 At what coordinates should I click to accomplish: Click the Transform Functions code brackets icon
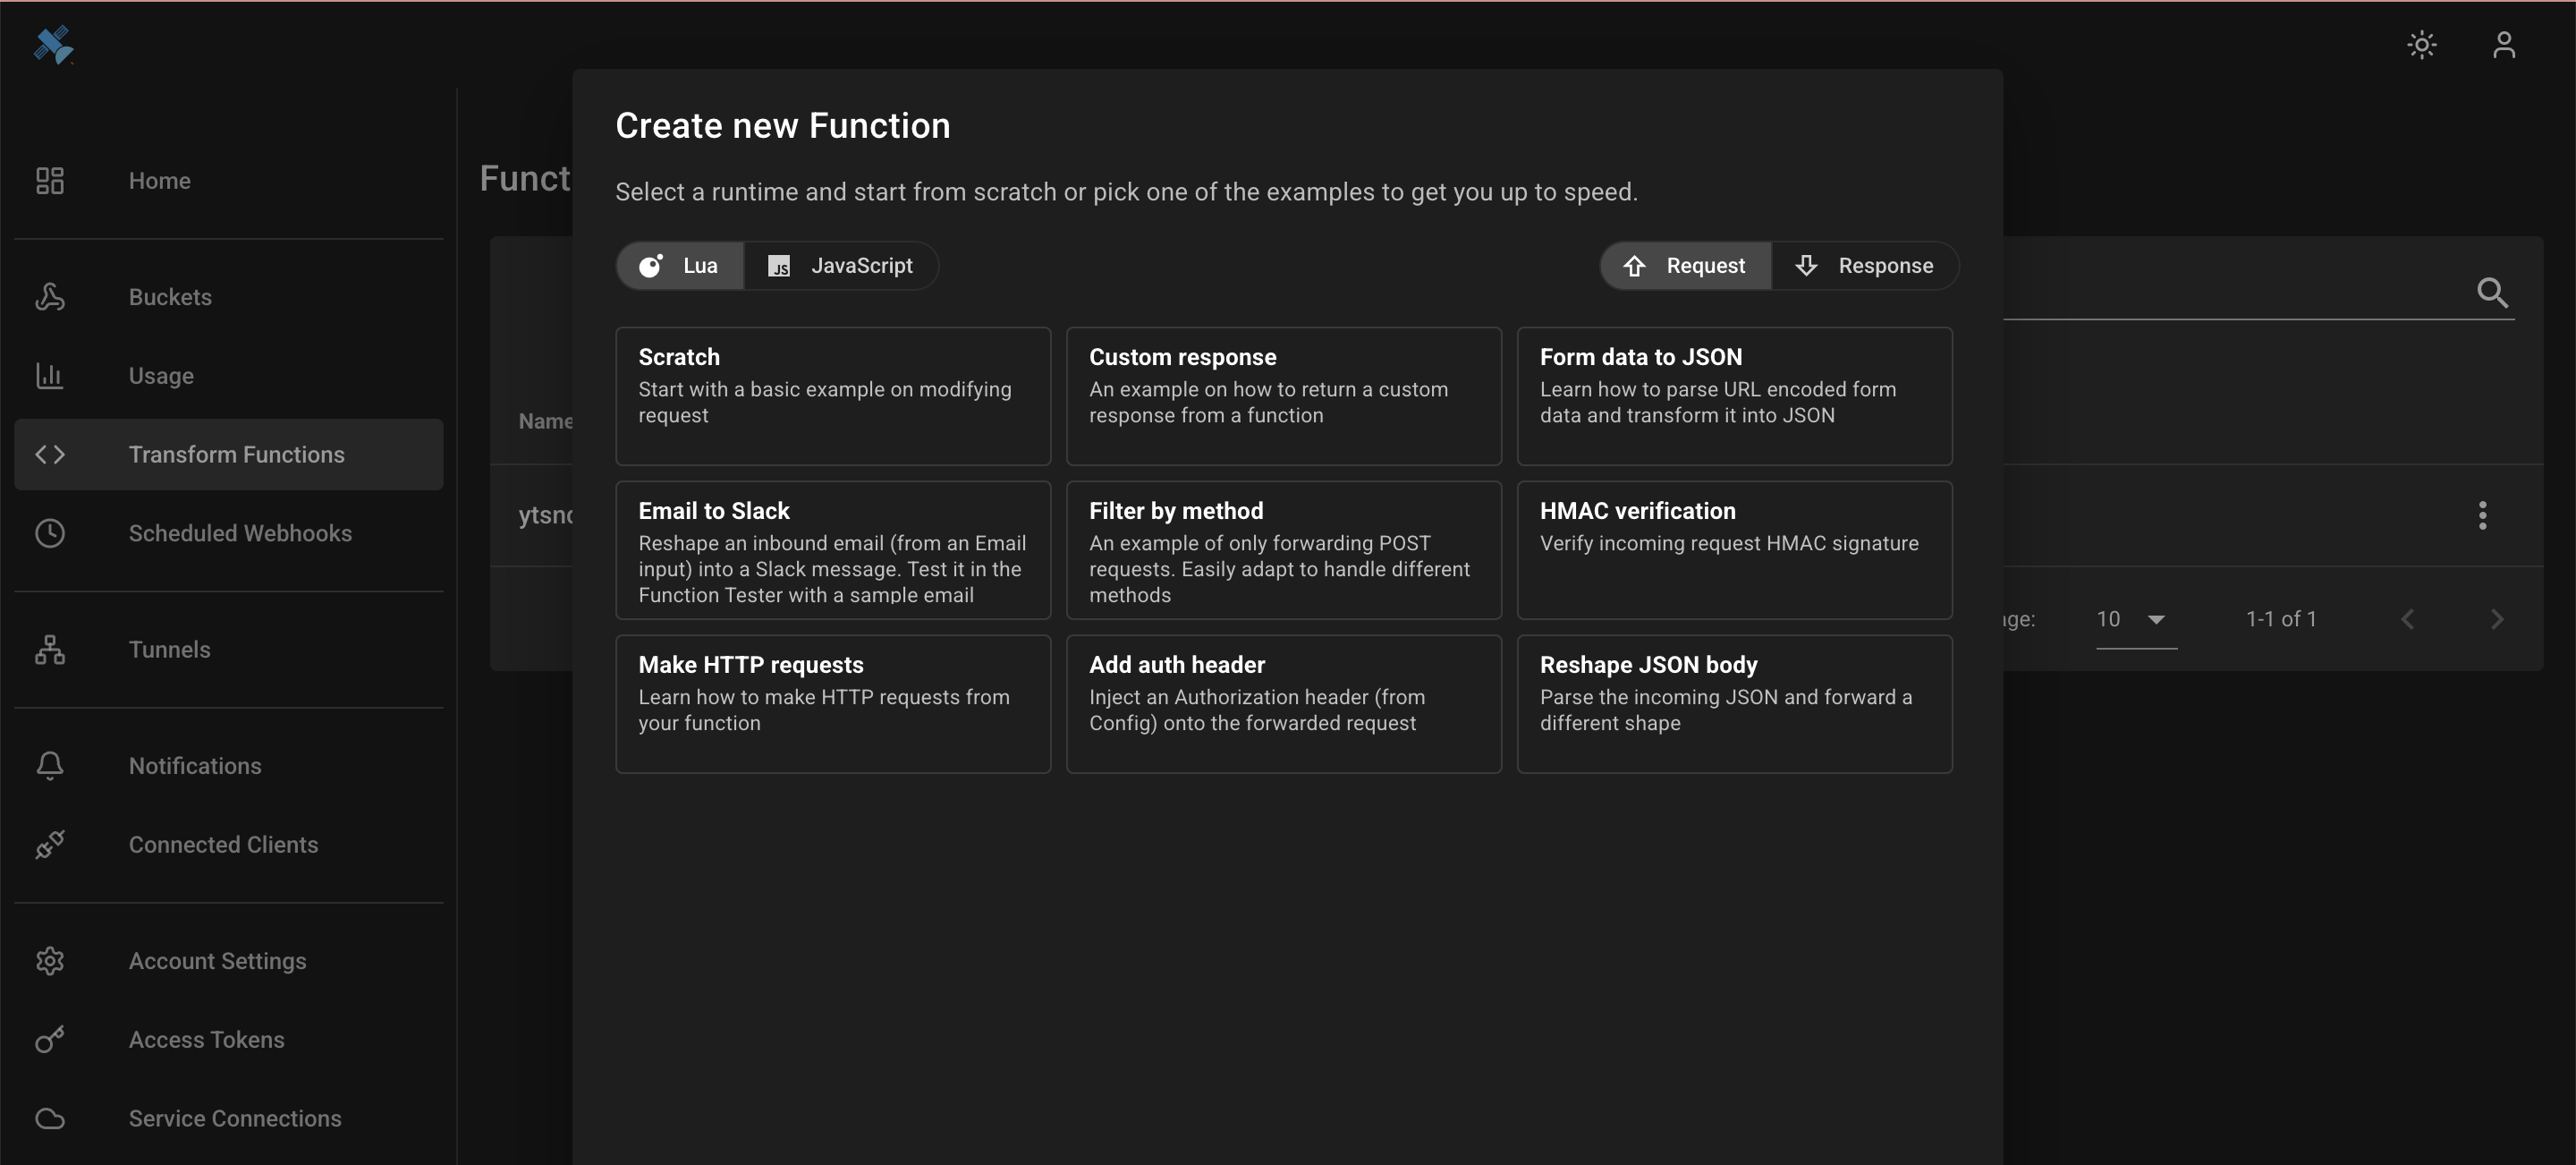tap(50, 454)
